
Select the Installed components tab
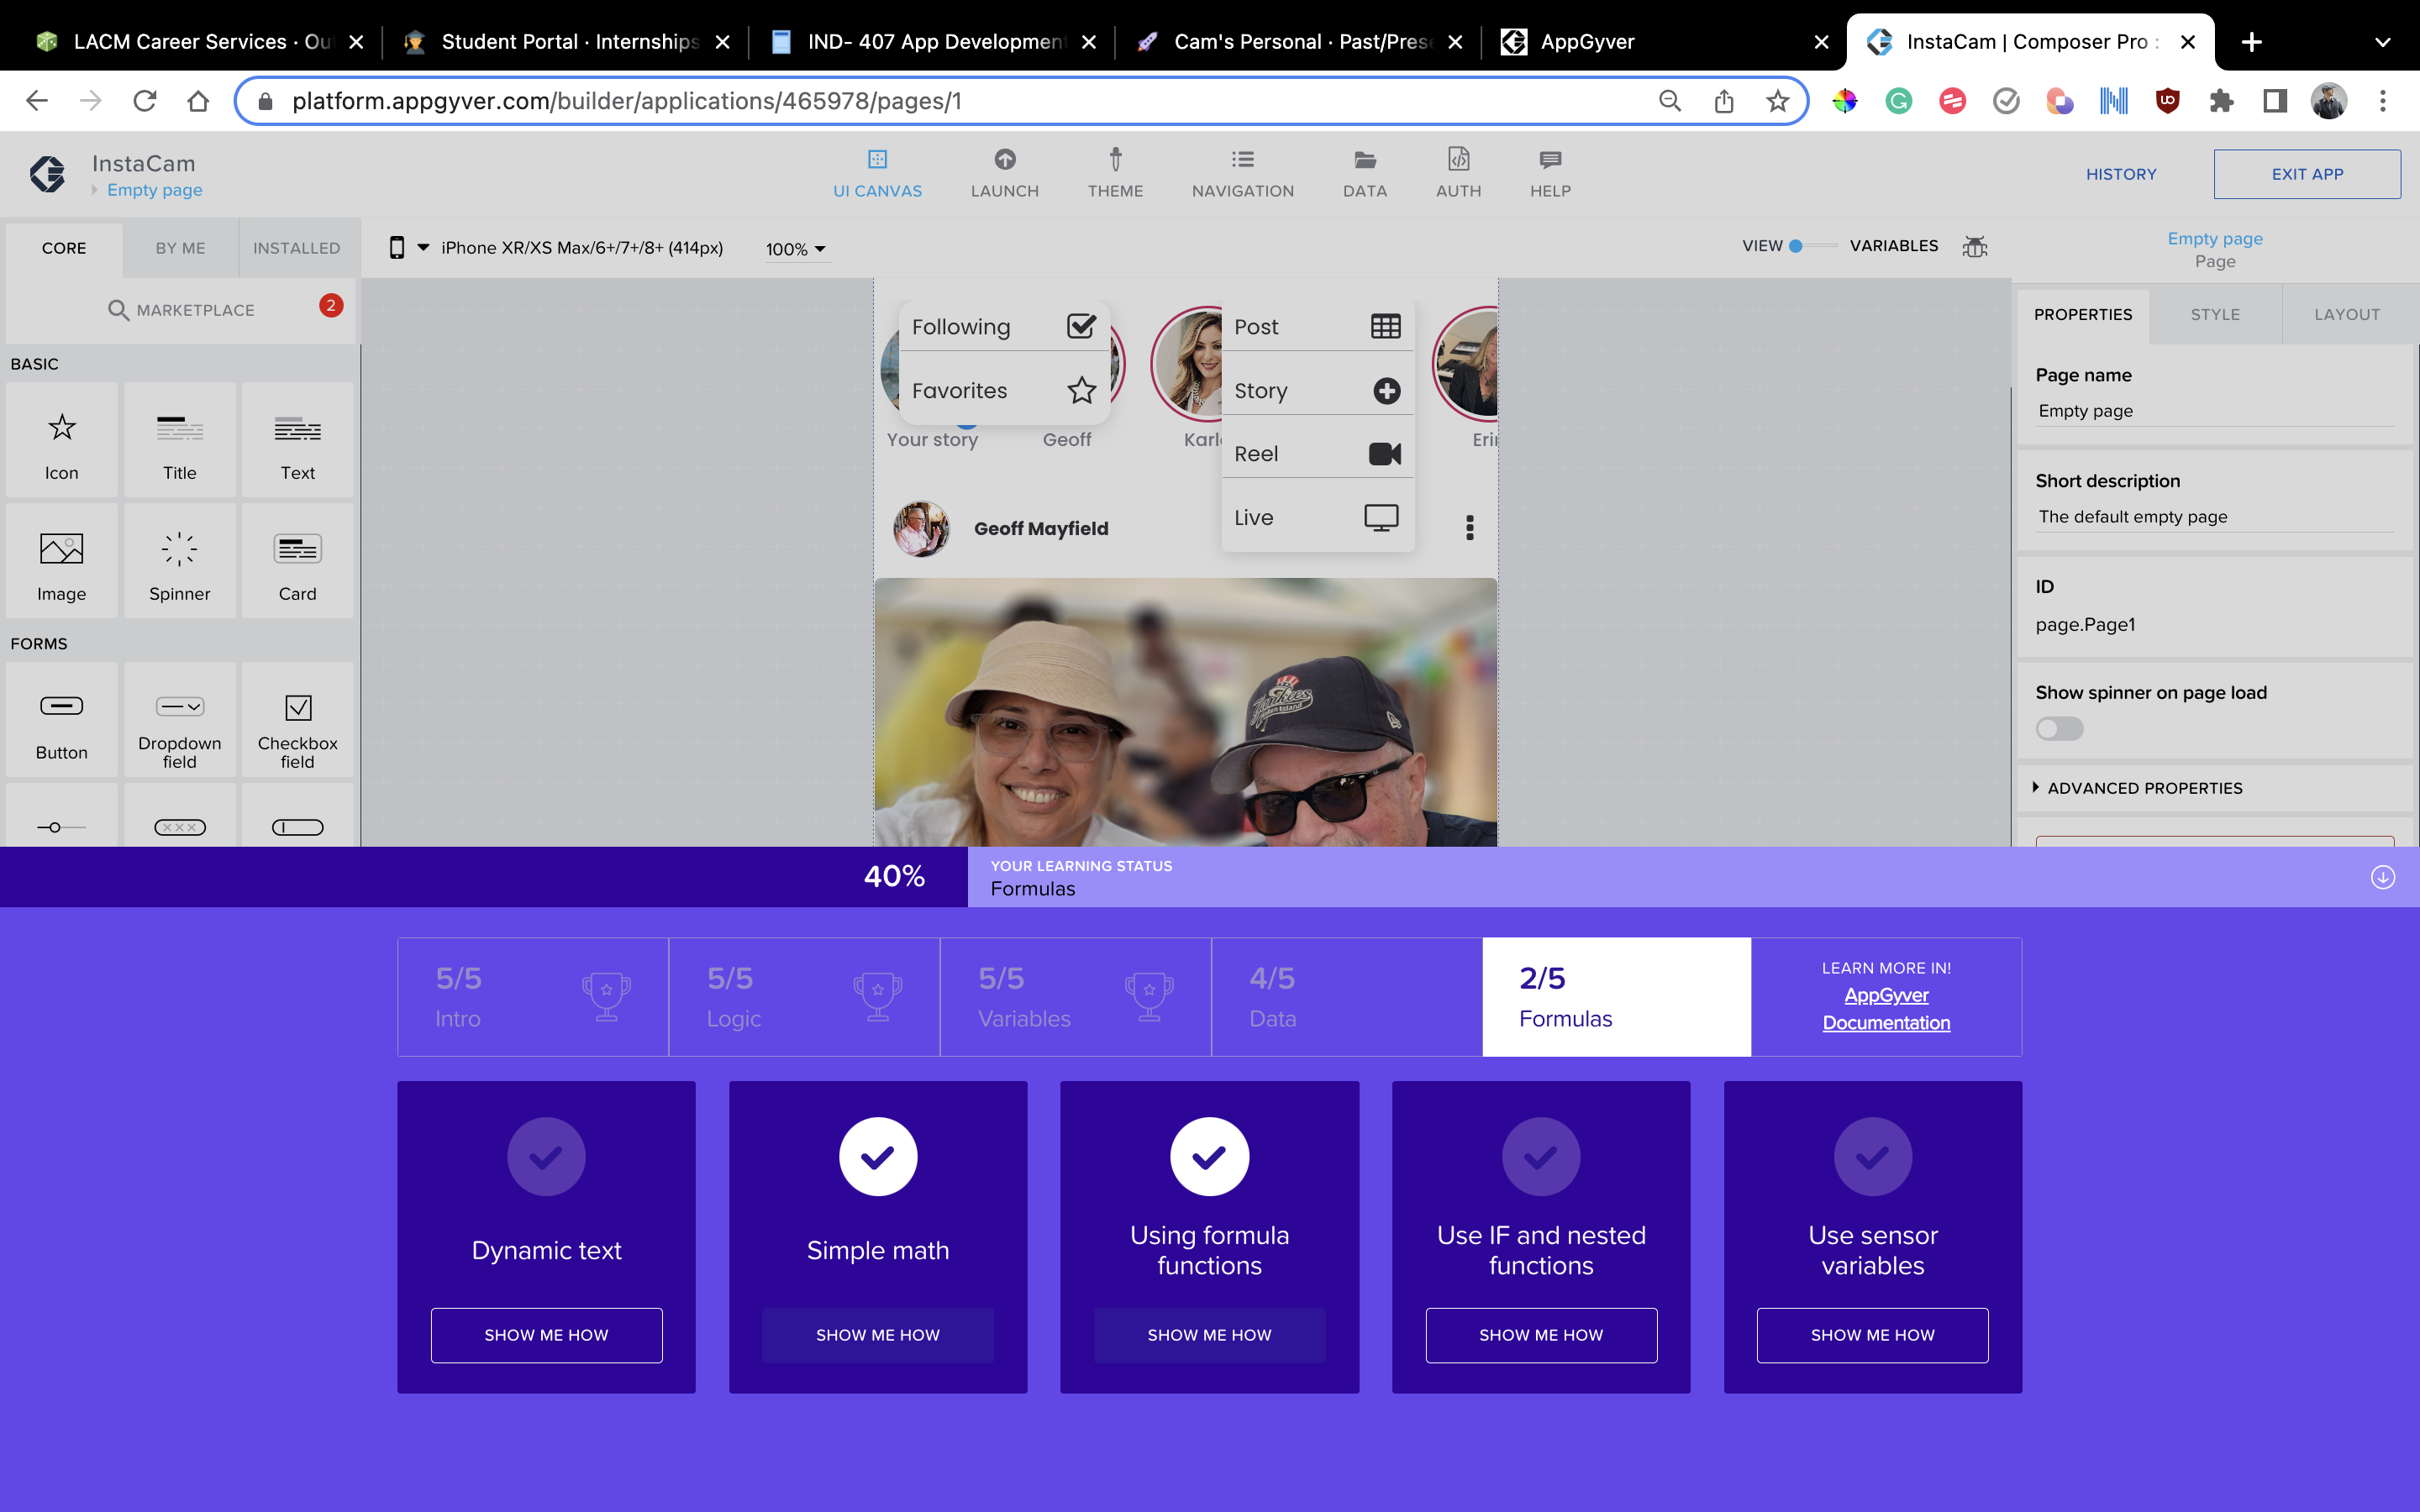point(296,248)
